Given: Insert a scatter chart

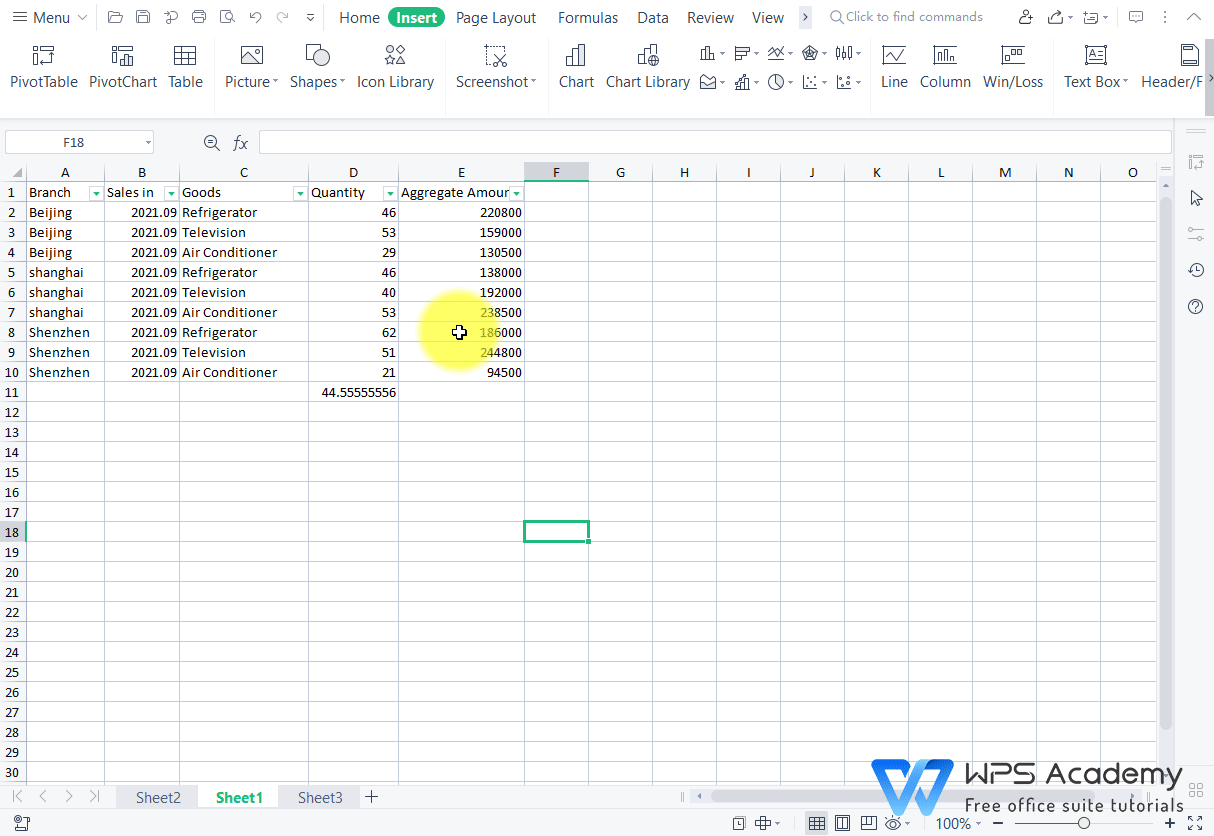Looking at the screenshot, I should pos(810,82).
